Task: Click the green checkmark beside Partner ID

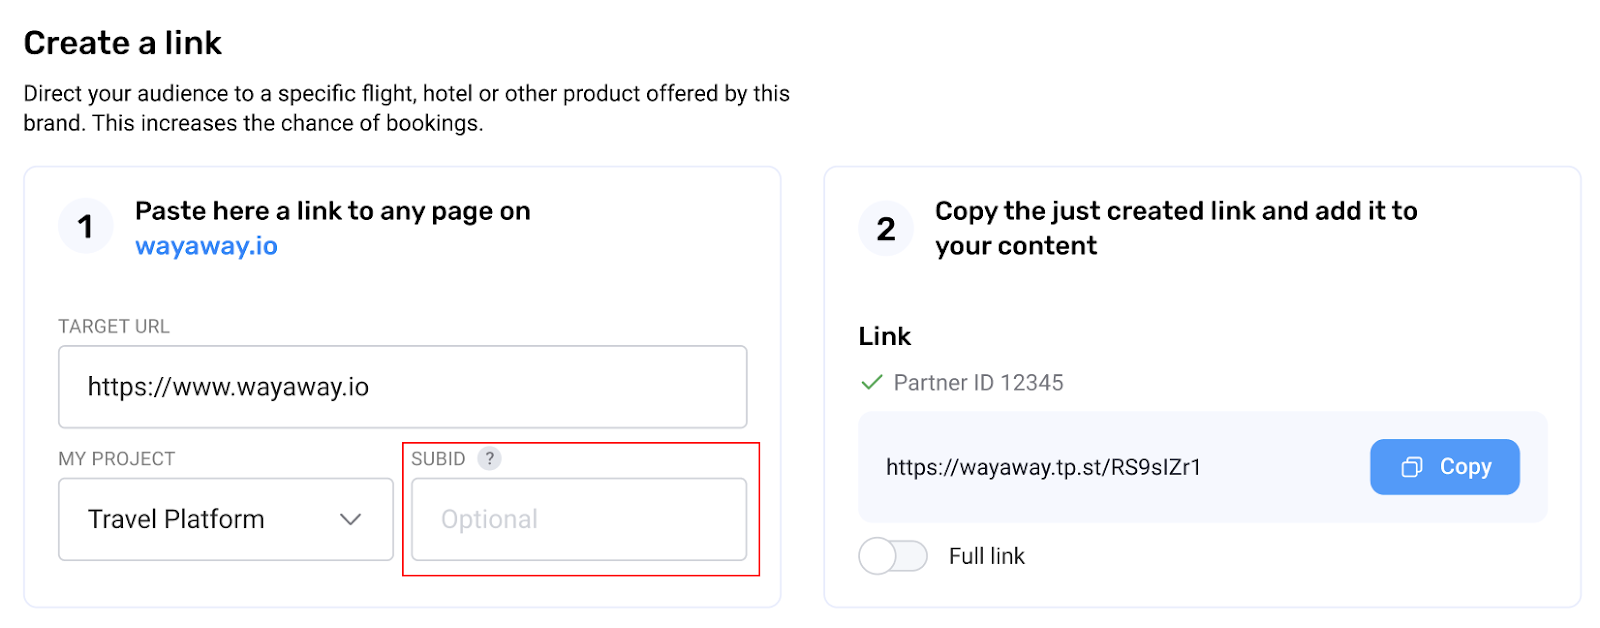Action: click(x=872, y=383)
